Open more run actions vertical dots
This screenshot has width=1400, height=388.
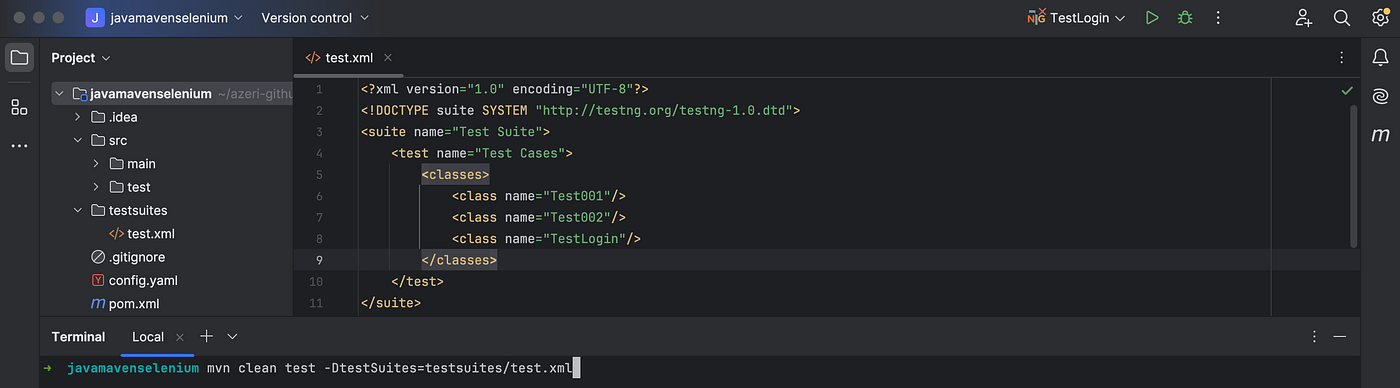point(1218,17)
